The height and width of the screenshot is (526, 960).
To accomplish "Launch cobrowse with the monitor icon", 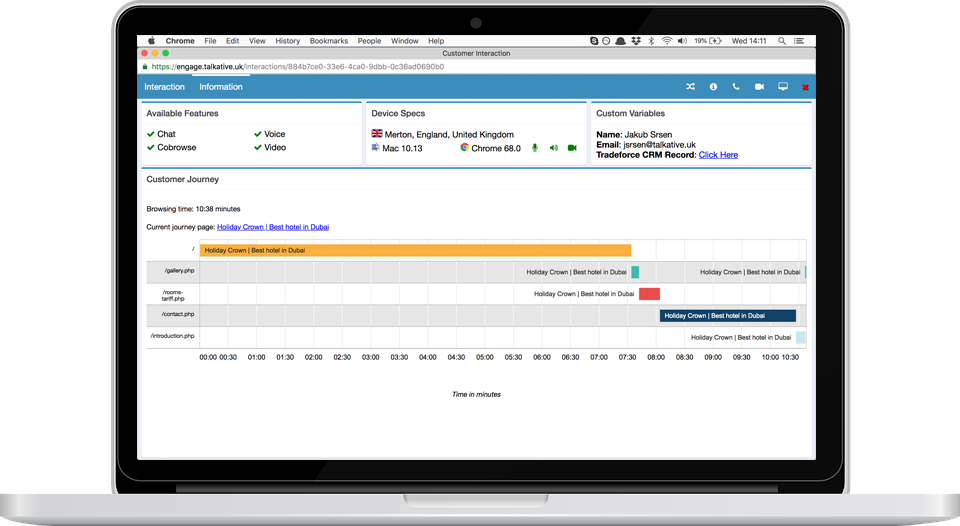I will 782,87.
